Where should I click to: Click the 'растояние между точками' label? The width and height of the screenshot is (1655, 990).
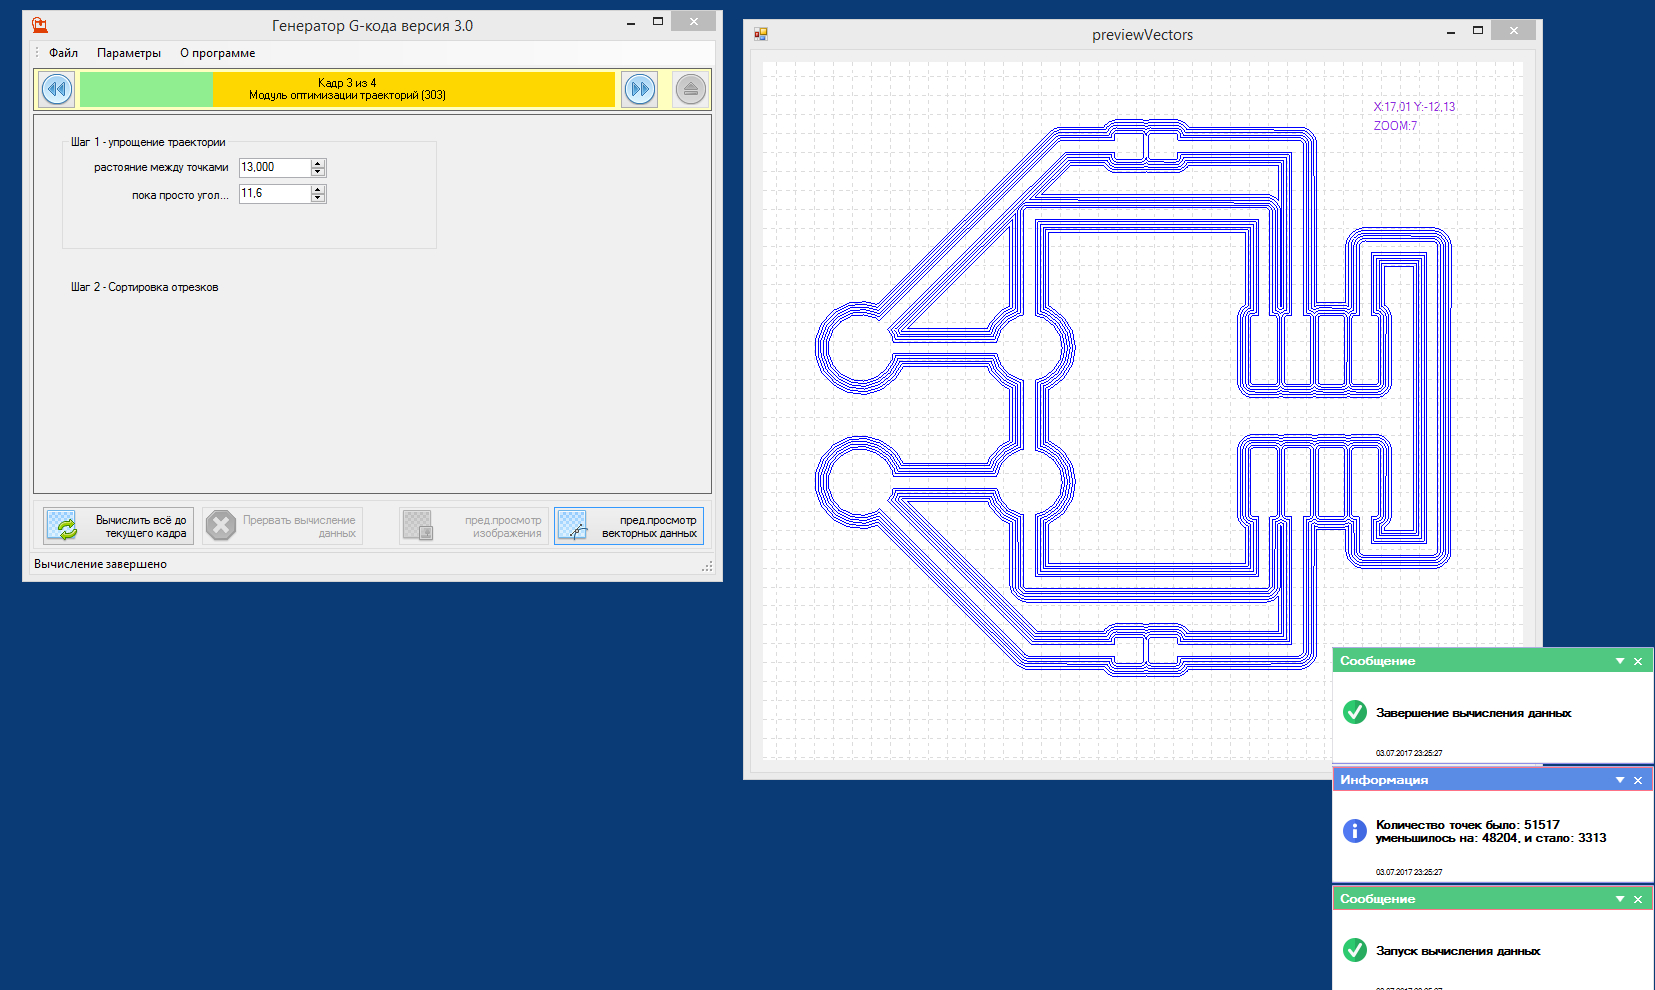(x=161, y=167)
